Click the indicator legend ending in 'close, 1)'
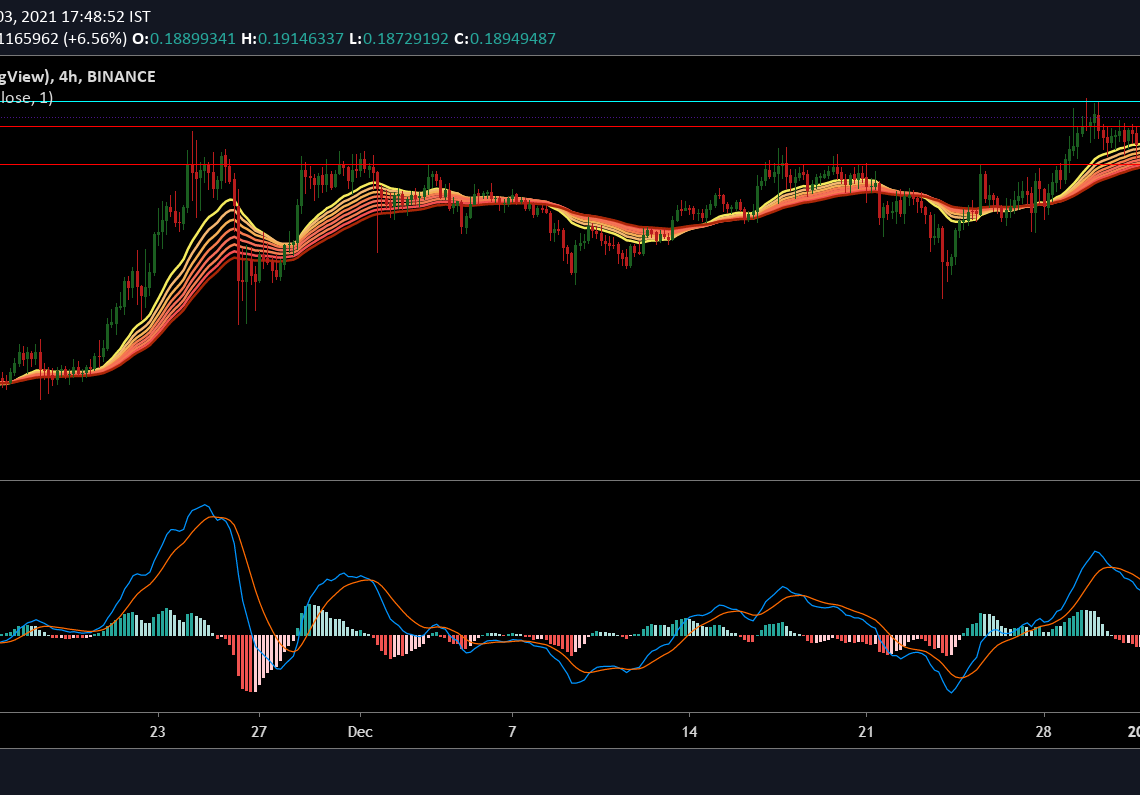 pos(26,98)
